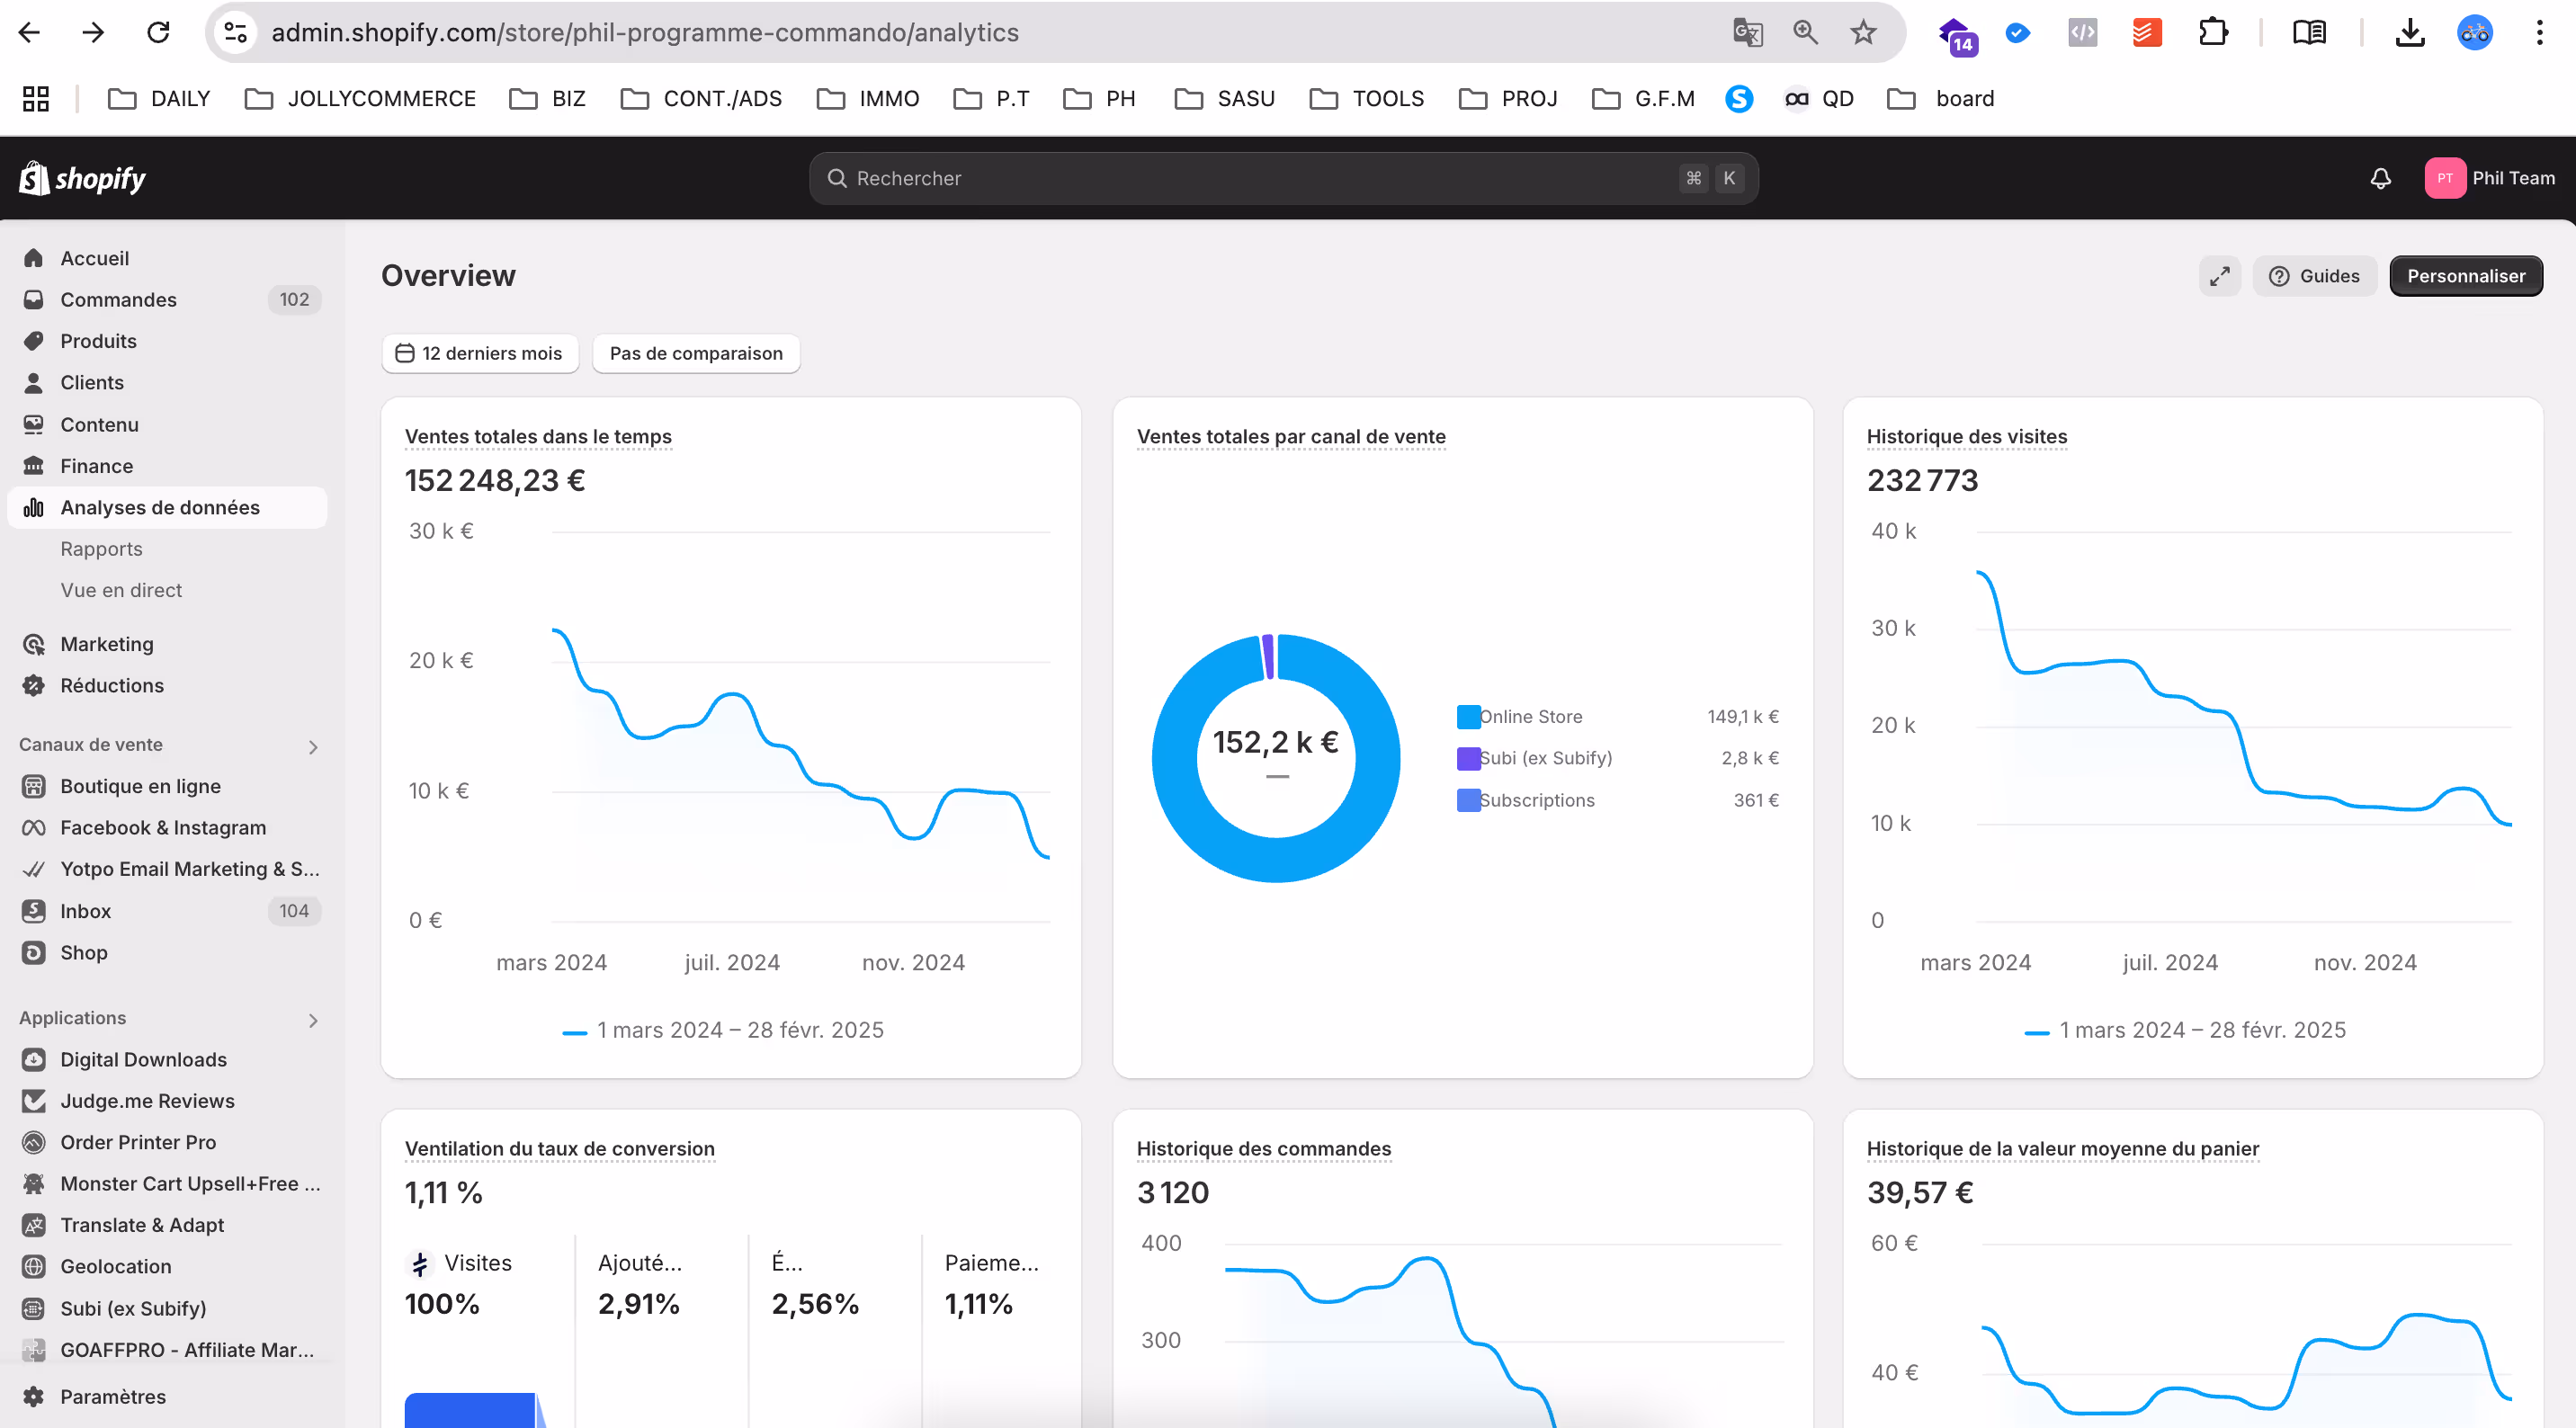Image resolution: width=2576 pixels, height=1428 pixels.
Task: Open Judge.me Reviews app
Action: [147, 1100]
